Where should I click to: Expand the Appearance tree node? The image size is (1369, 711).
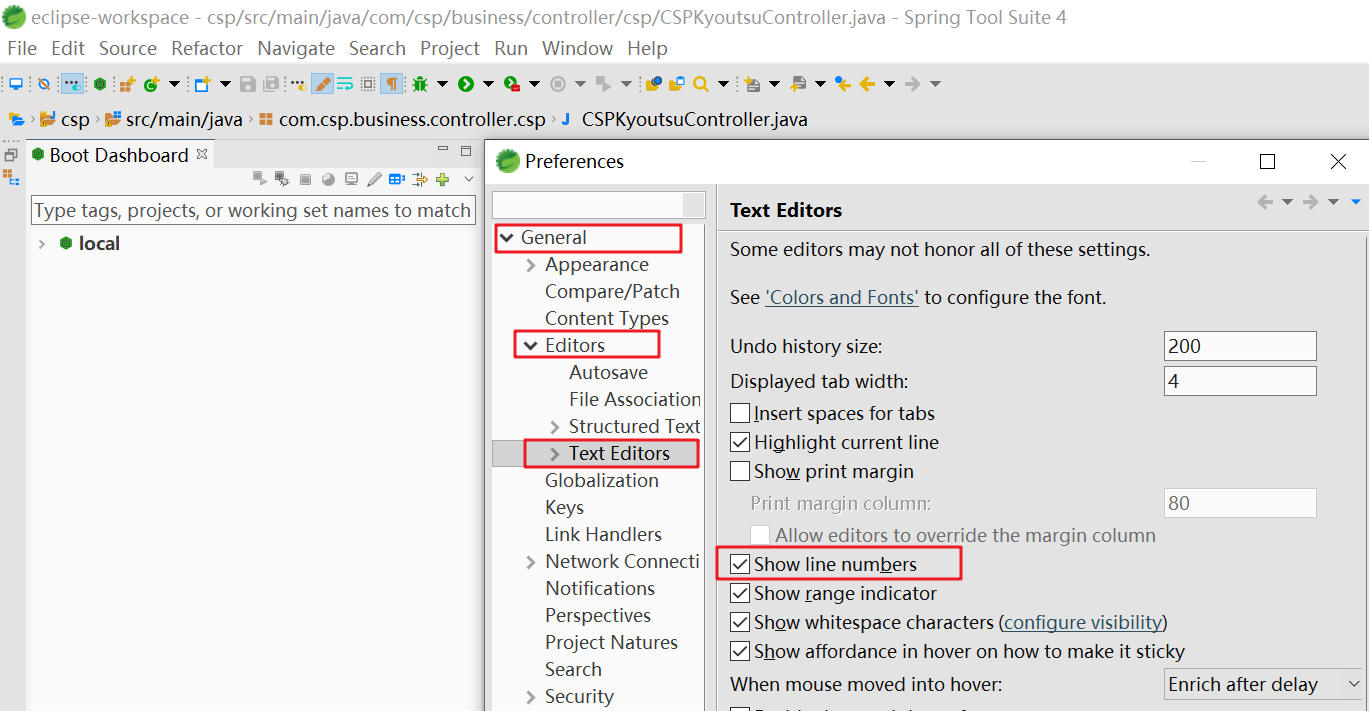(x=531, y=265)
